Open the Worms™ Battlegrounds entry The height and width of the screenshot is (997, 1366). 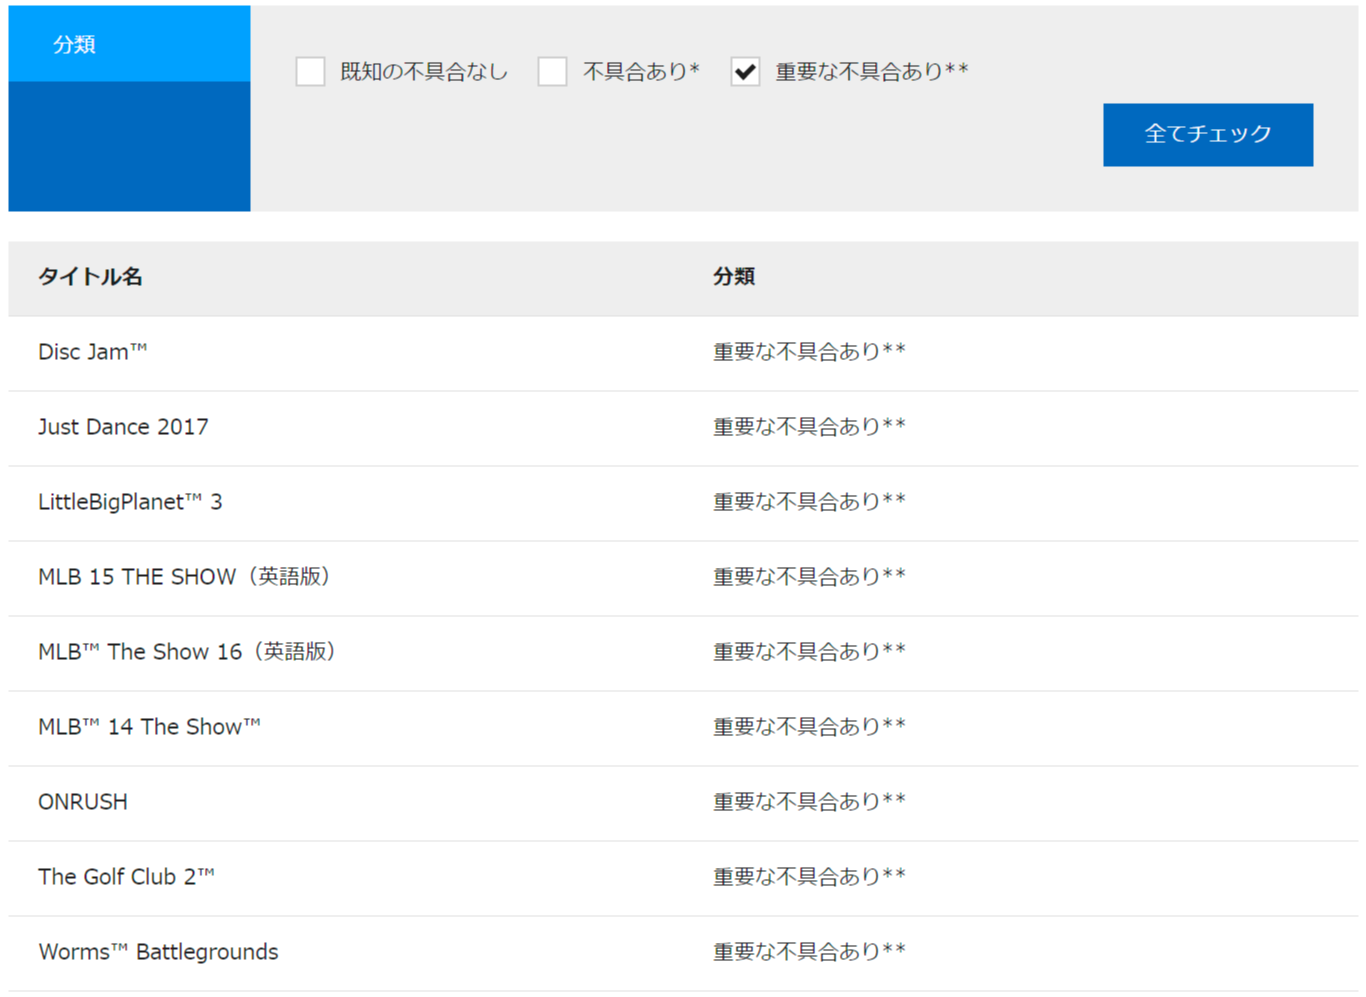tap(158, 952)
